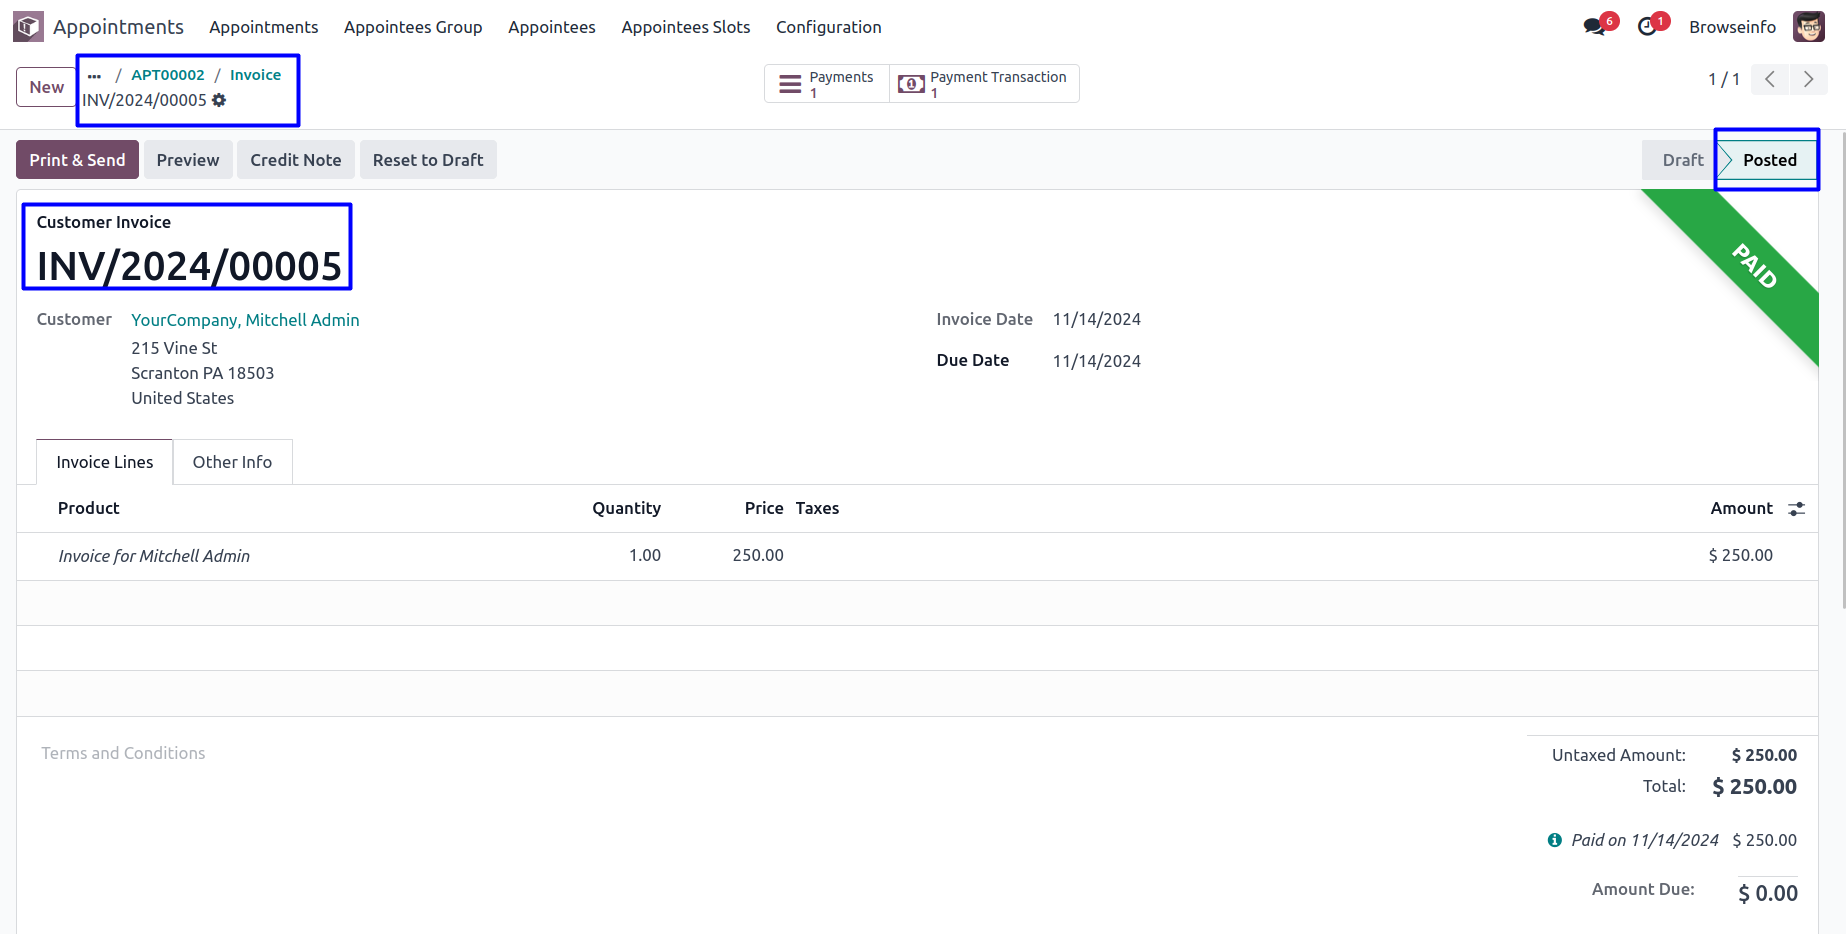Open Payment Transaction smart button

(984, 84)
